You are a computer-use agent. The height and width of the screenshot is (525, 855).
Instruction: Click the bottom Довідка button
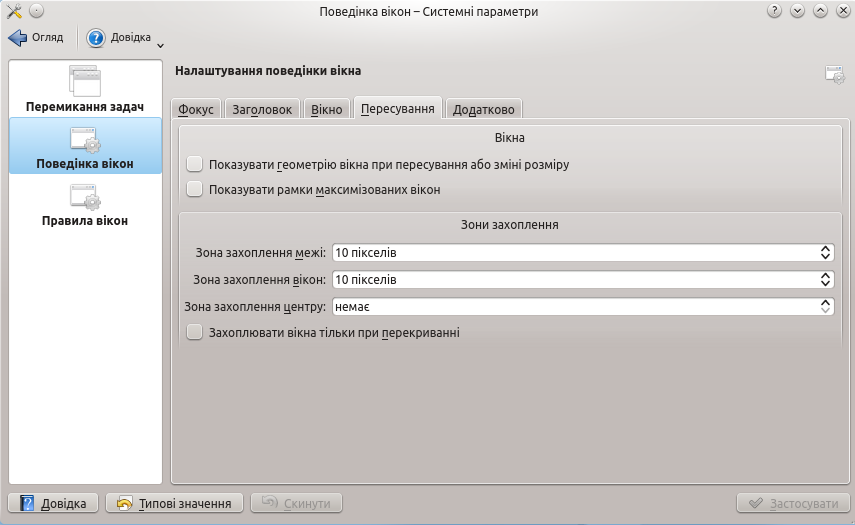54,503
